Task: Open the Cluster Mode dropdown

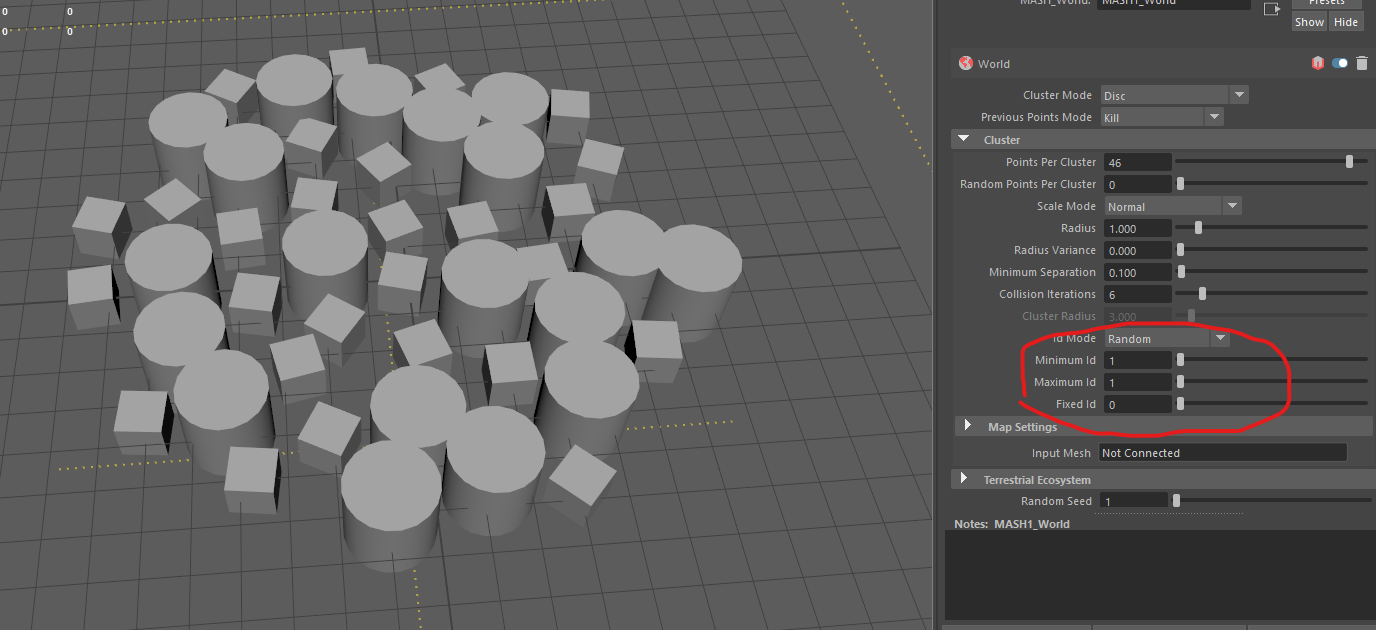Action: pyautogui.click(x=1238, y=94)
